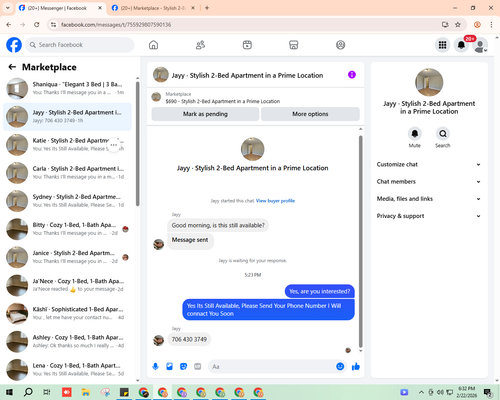Open the Marketplace storefront icon
Image resolution: width=500 pixels, height=400 pixels.
[x=294, y=45]
